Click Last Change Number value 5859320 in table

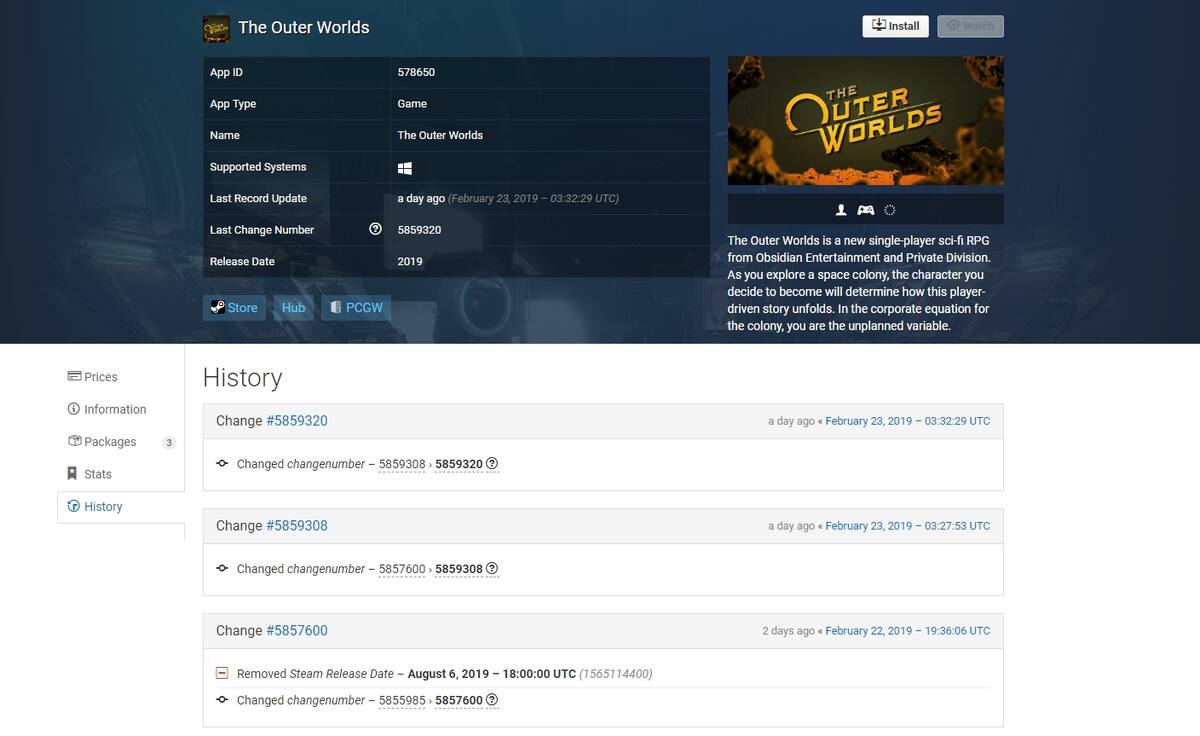[419, 230]
